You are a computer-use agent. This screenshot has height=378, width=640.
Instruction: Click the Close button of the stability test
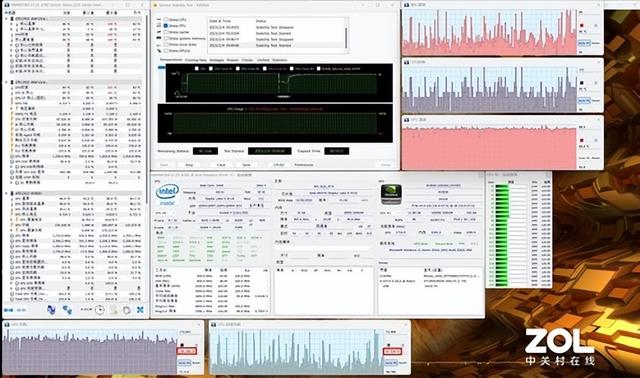[386, 165]
